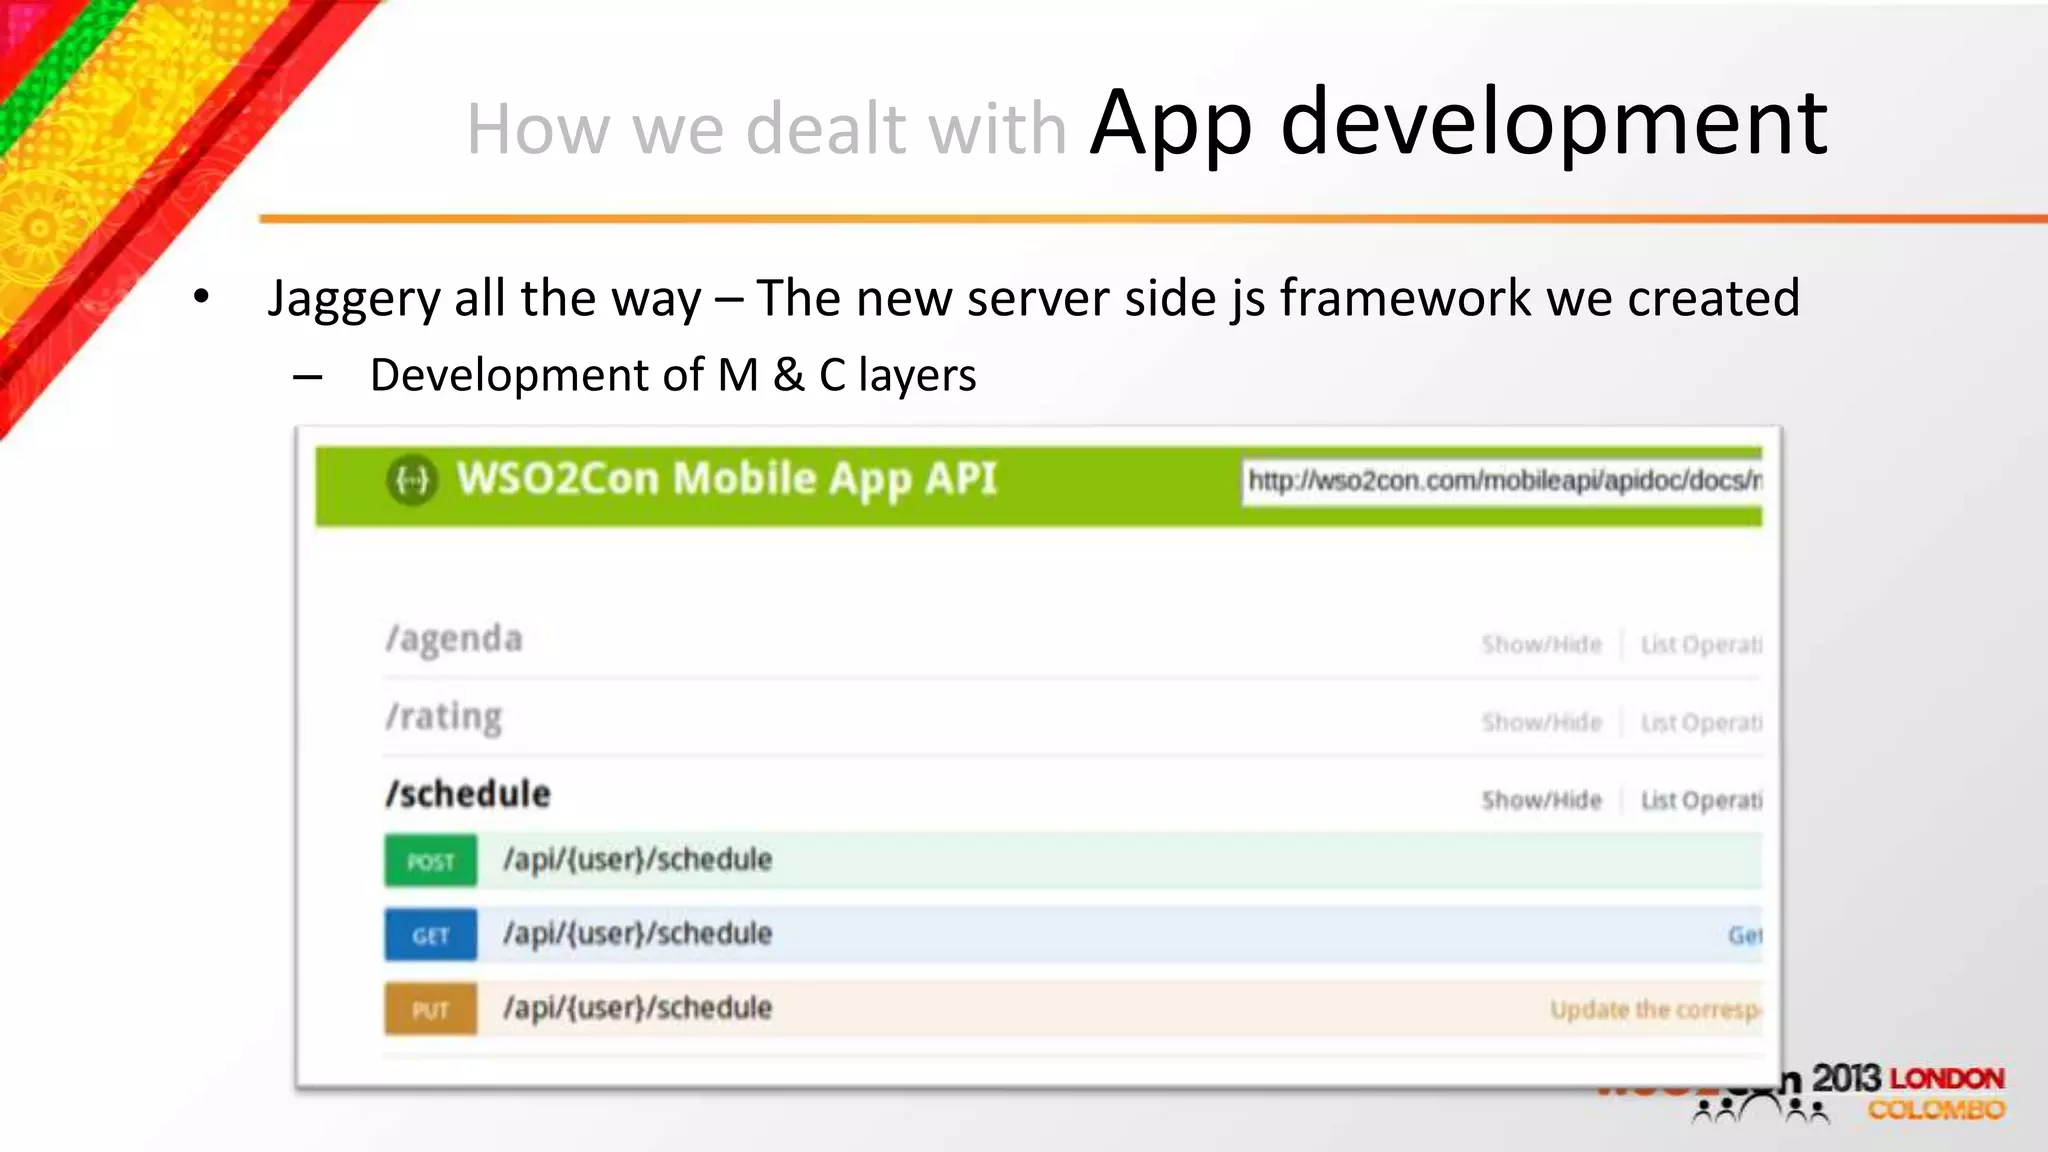Expand the /agenda resource
This screenshot has height=1152, width=2048.
click(x=454, y=639)
